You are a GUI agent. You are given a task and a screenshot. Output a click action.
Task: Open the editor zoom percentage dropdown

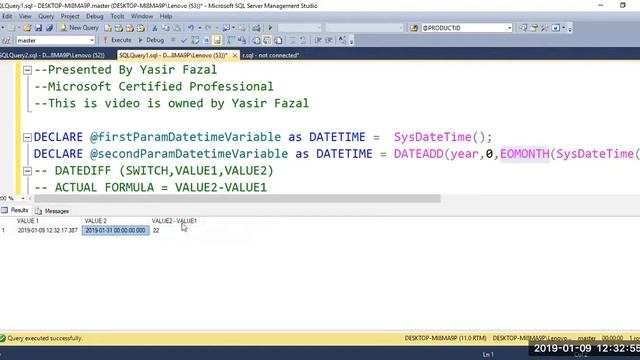click(x=23, y=198)
